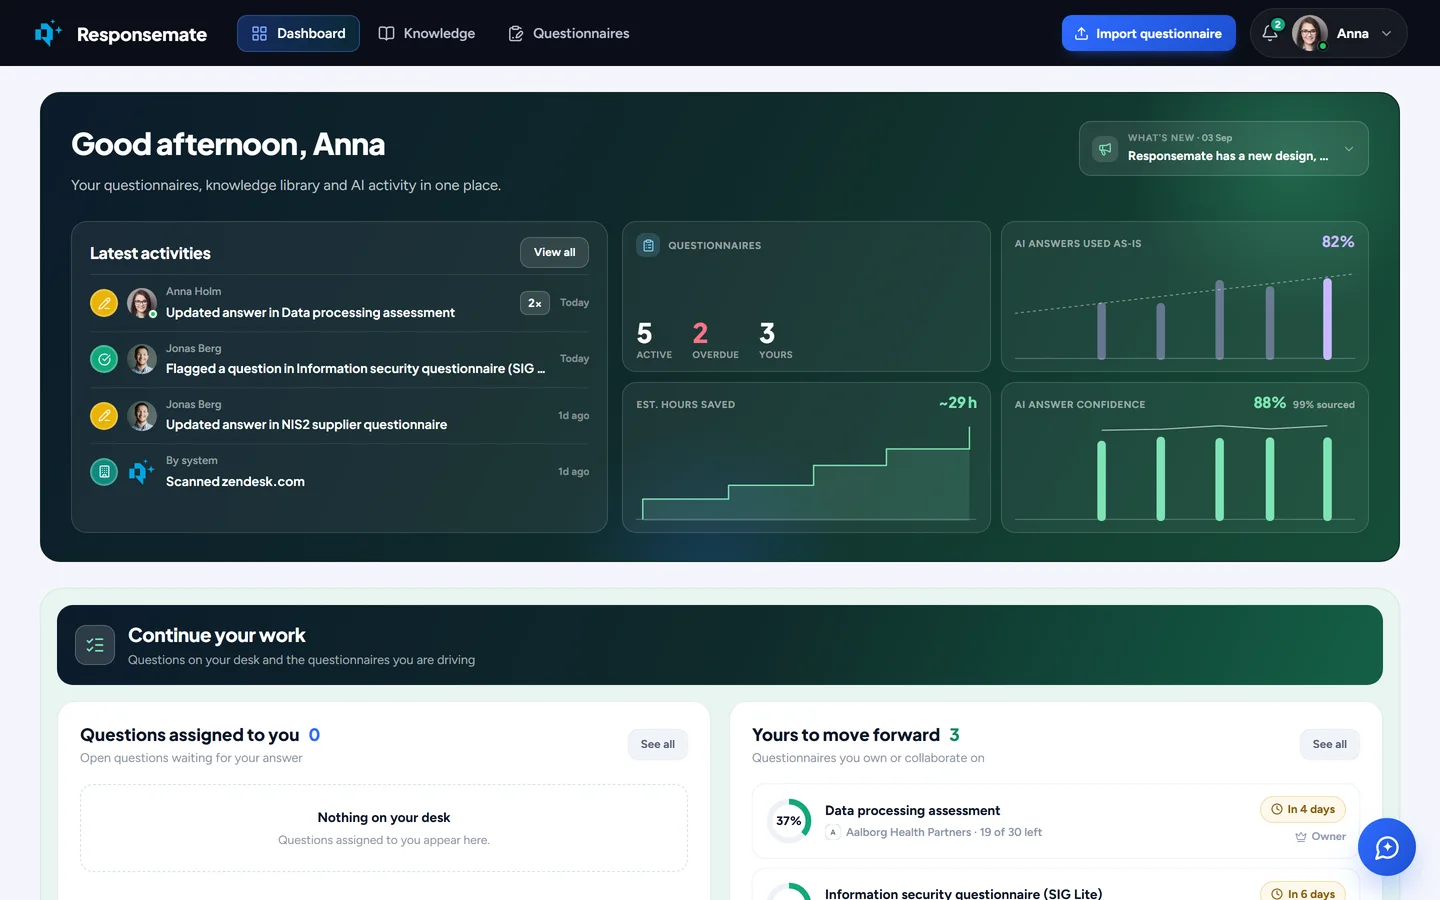
Task: Open 'Updated answer in Data processing assessment'
Action: point(310,312)
